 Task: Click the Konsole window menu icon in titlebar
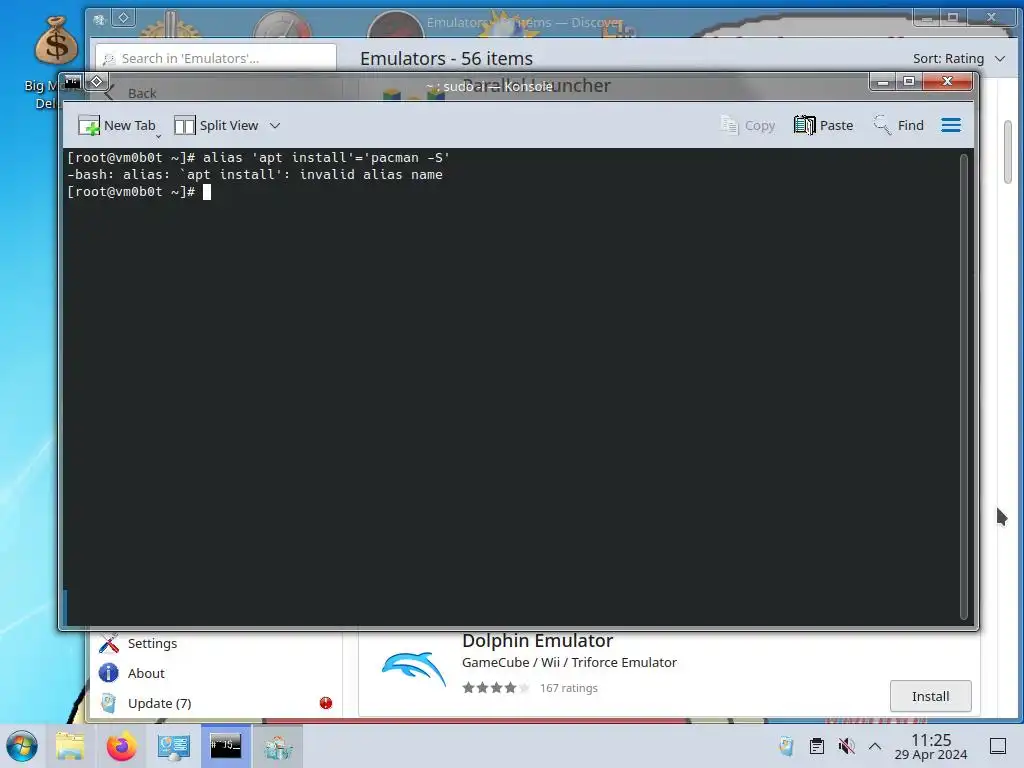tap(72, 82)
